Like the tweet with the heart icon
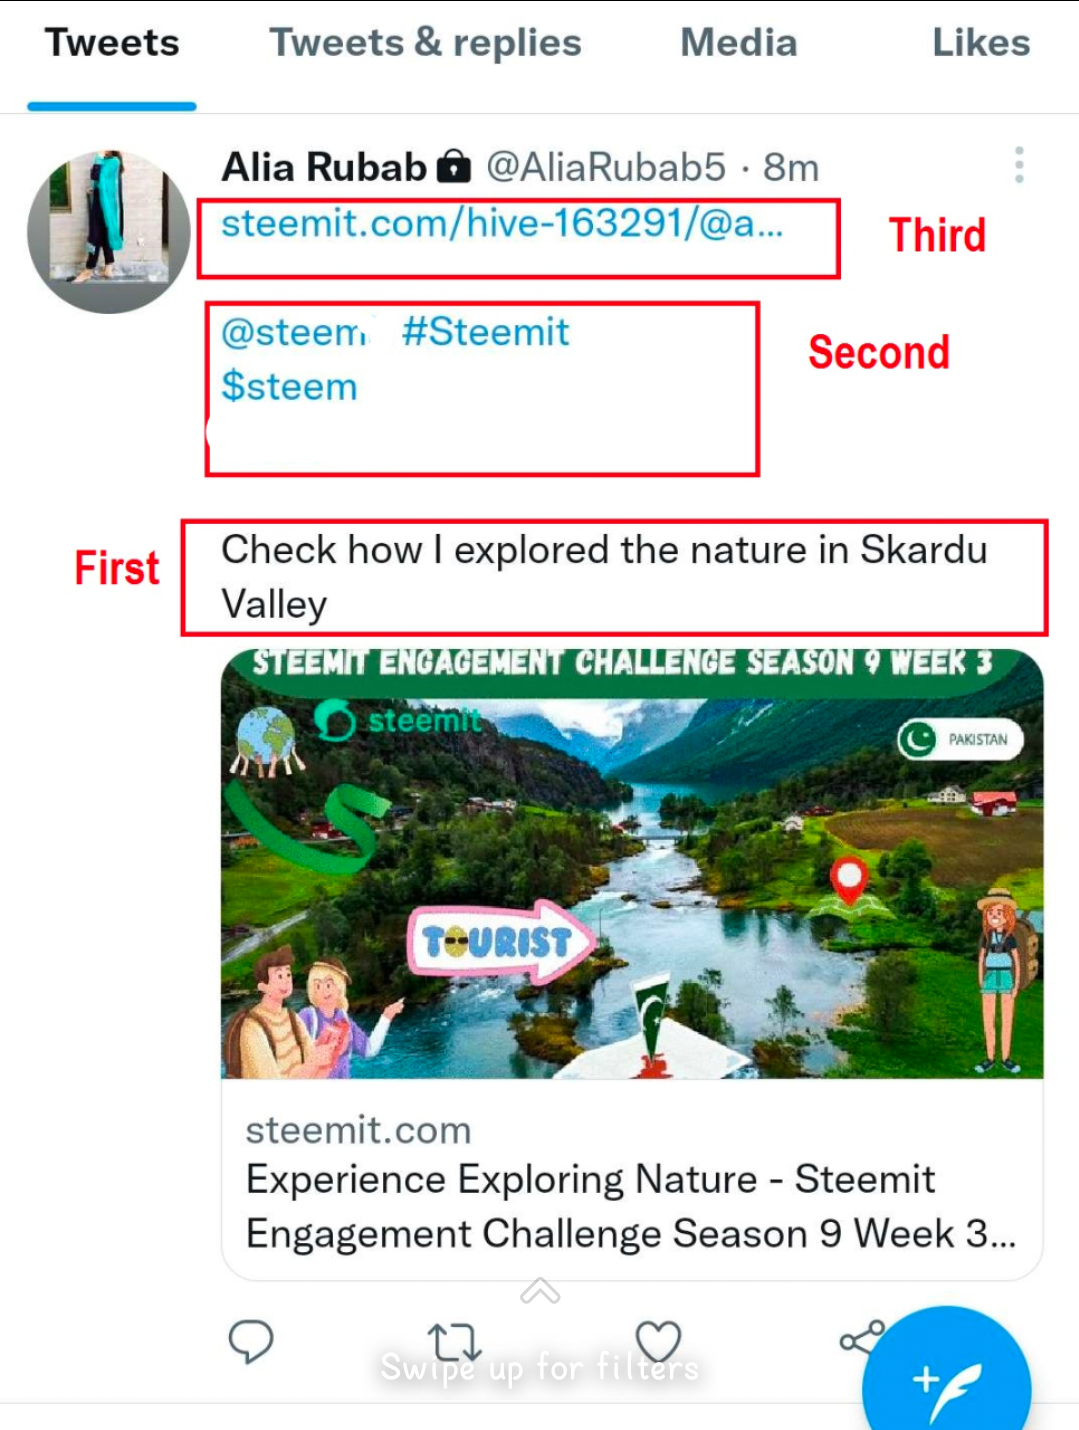 pos(658,1341)
